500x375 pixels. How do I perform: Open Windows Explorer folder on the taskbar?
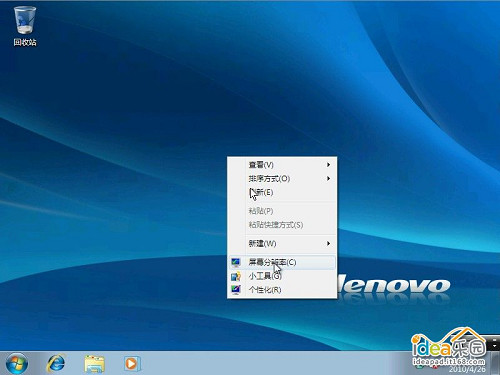94,364
